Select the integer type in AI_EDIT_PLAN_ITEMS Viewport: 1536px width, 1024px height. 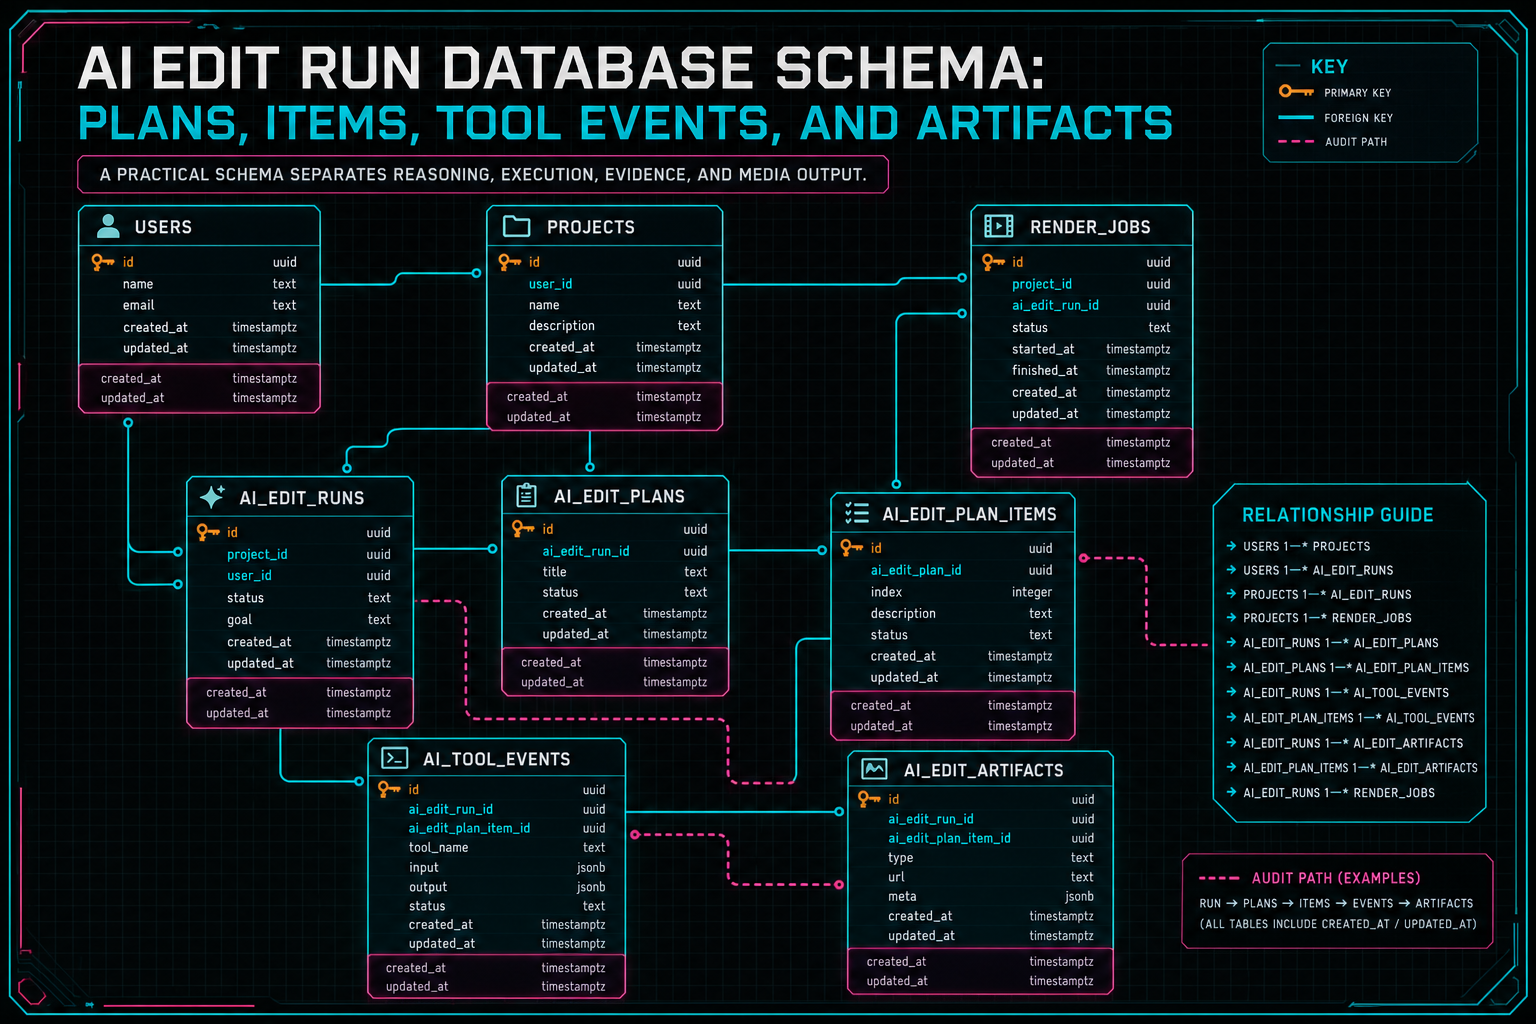click(1032, 592)
